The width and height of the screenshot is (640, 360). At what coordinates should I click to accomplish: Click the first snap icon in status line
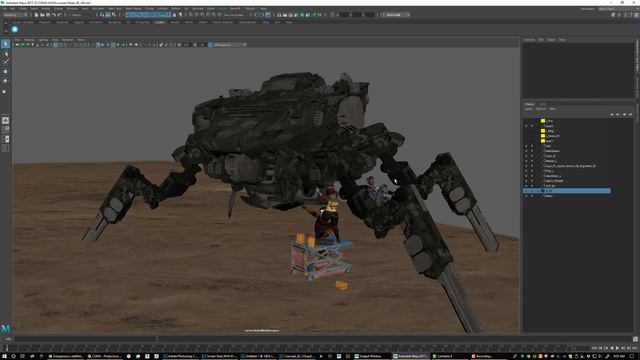coord(191,15)
